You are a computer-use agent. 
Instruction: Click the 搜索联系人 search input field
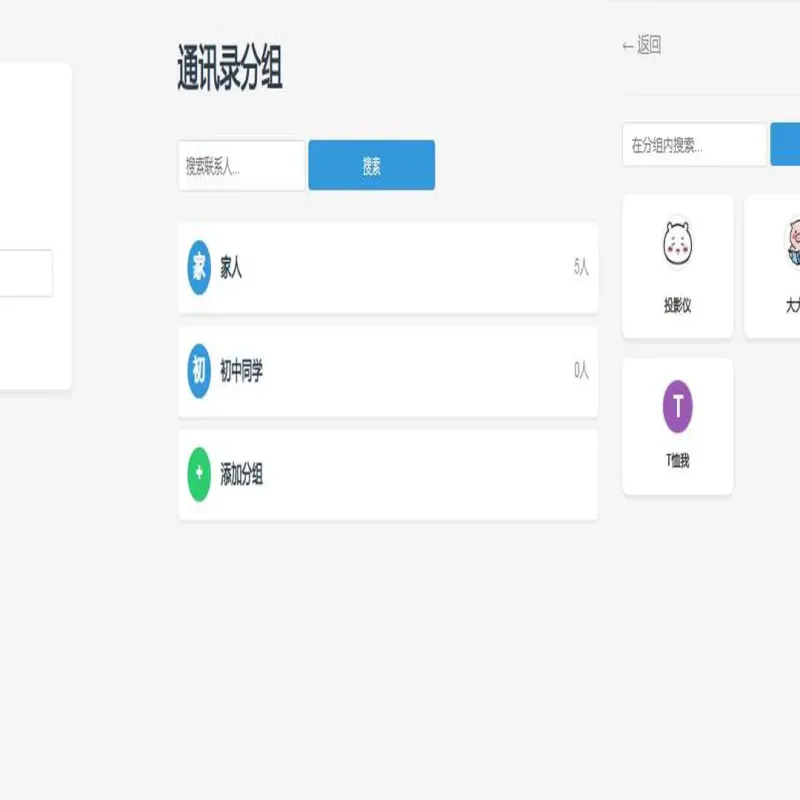click(242, 166)
